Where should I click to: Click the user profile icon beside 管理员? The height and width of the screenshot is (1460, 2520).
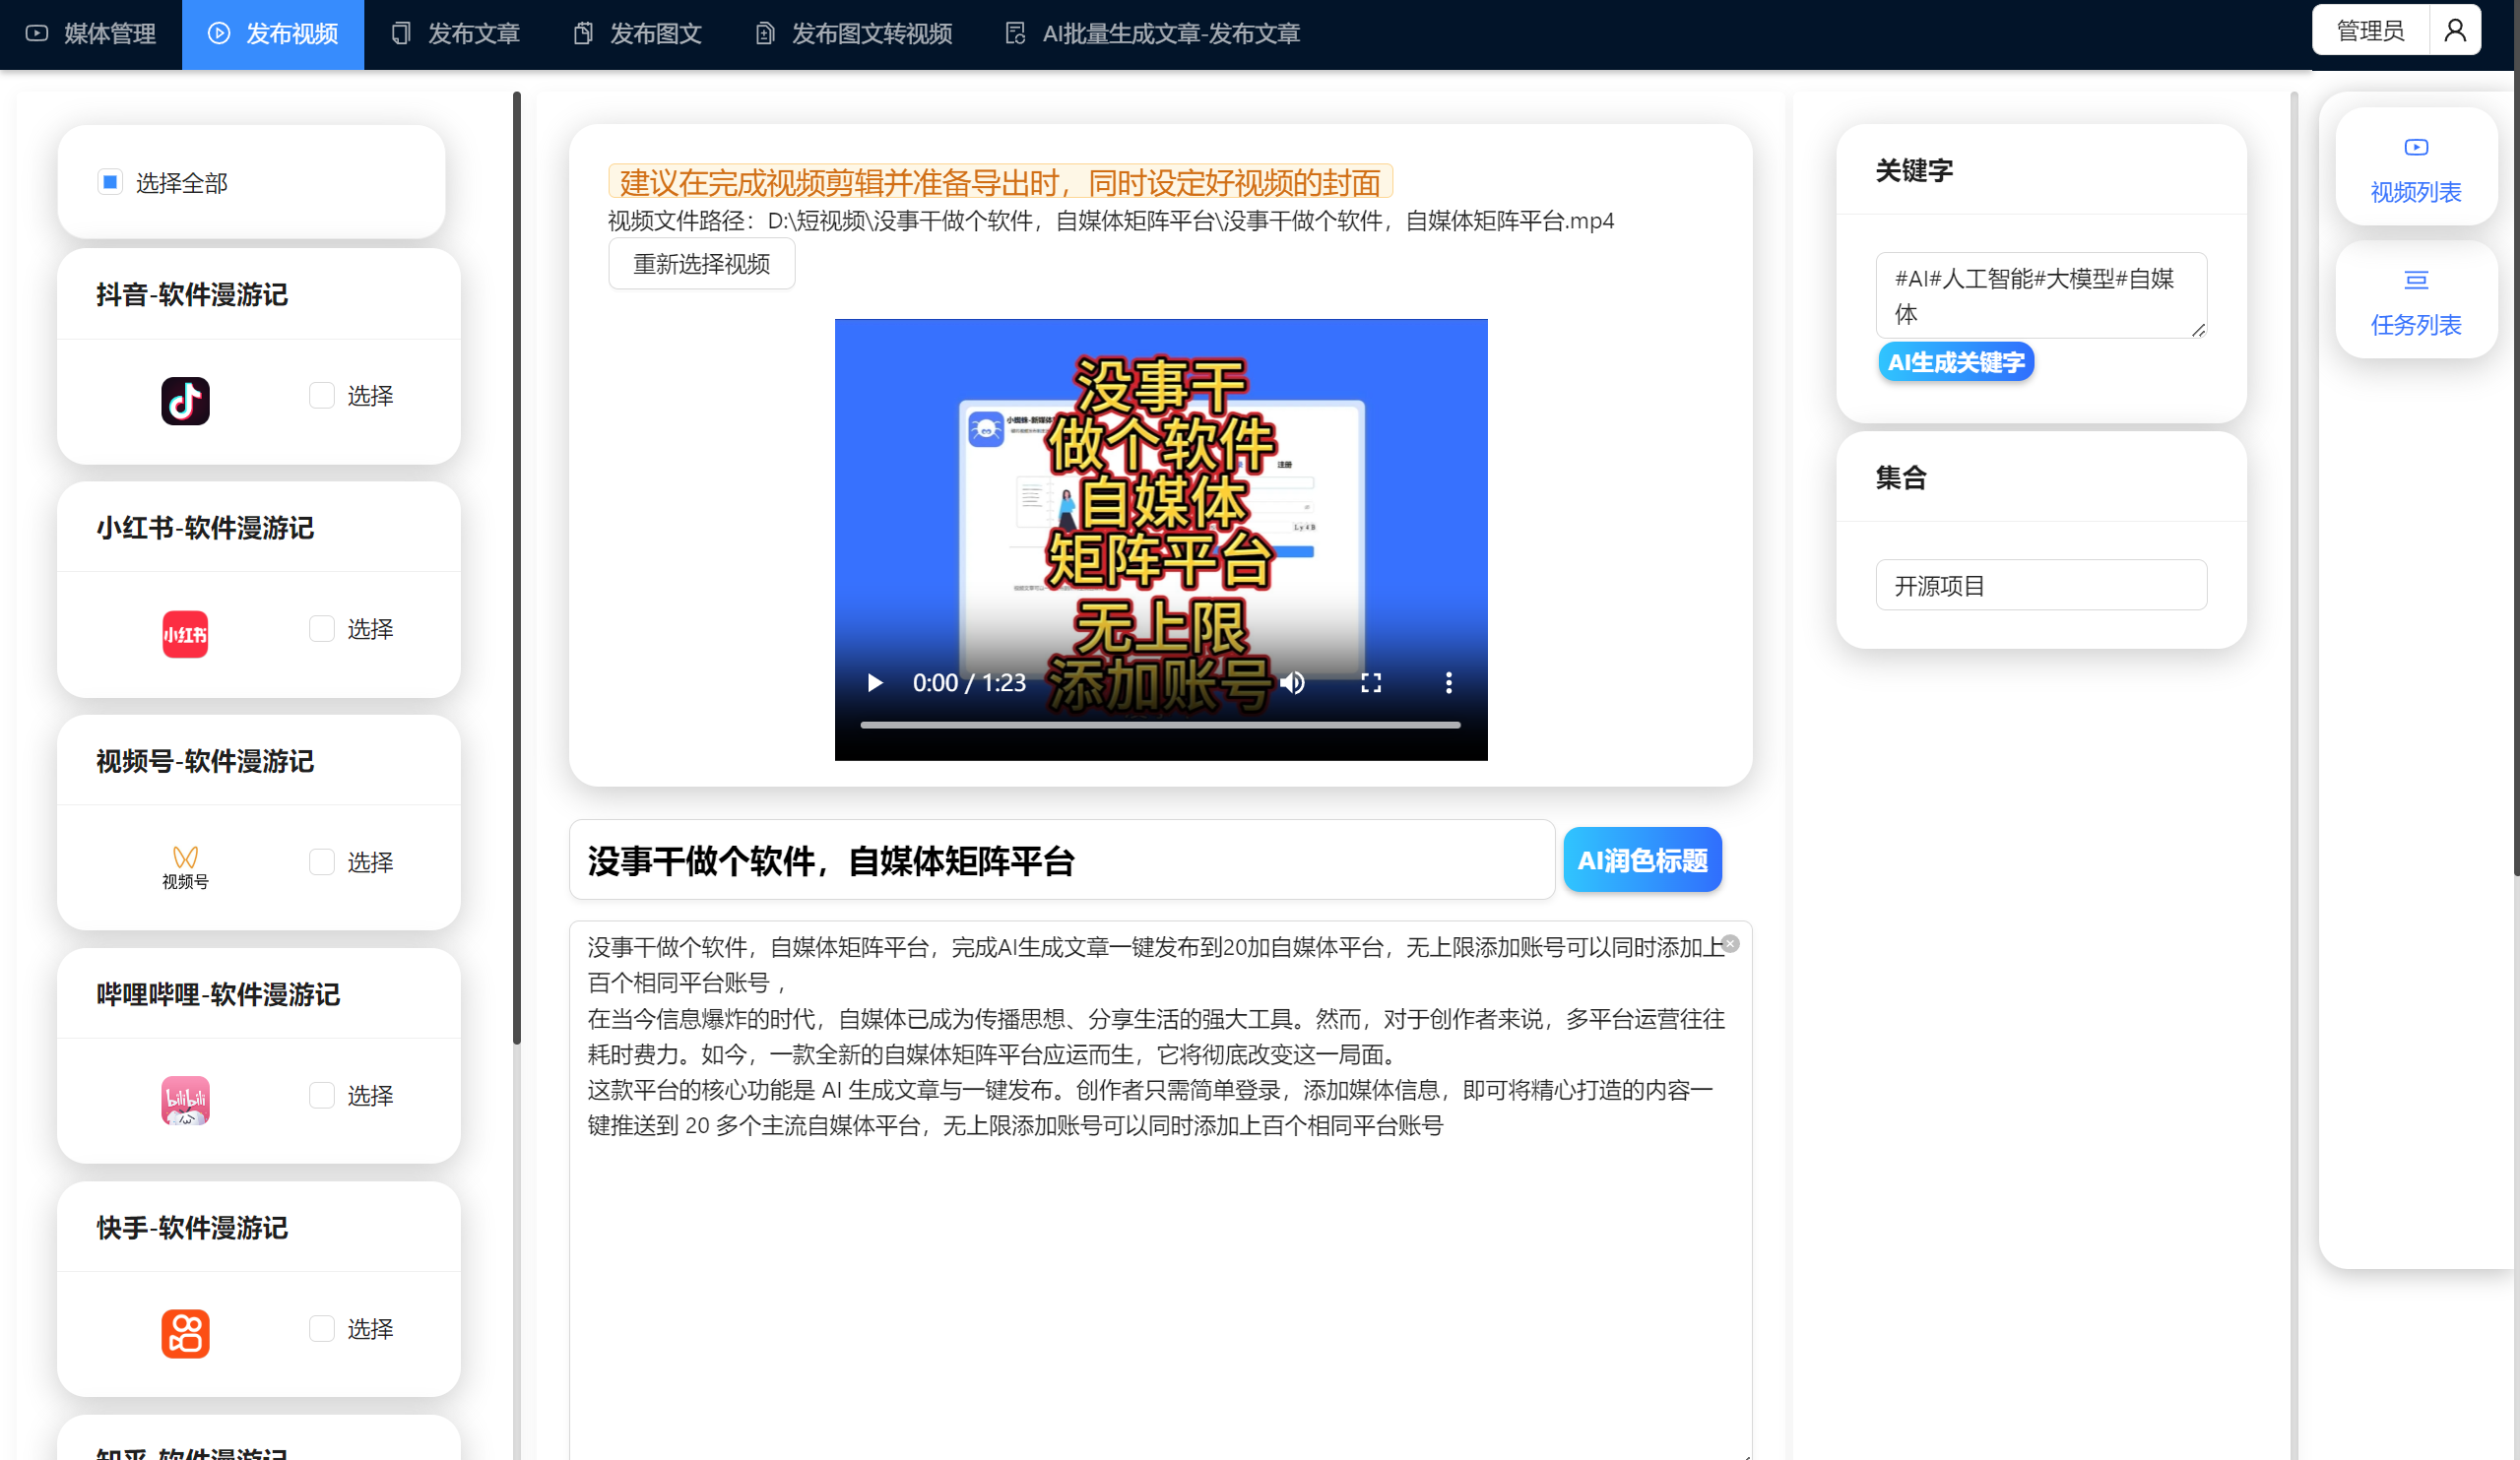2454,31
